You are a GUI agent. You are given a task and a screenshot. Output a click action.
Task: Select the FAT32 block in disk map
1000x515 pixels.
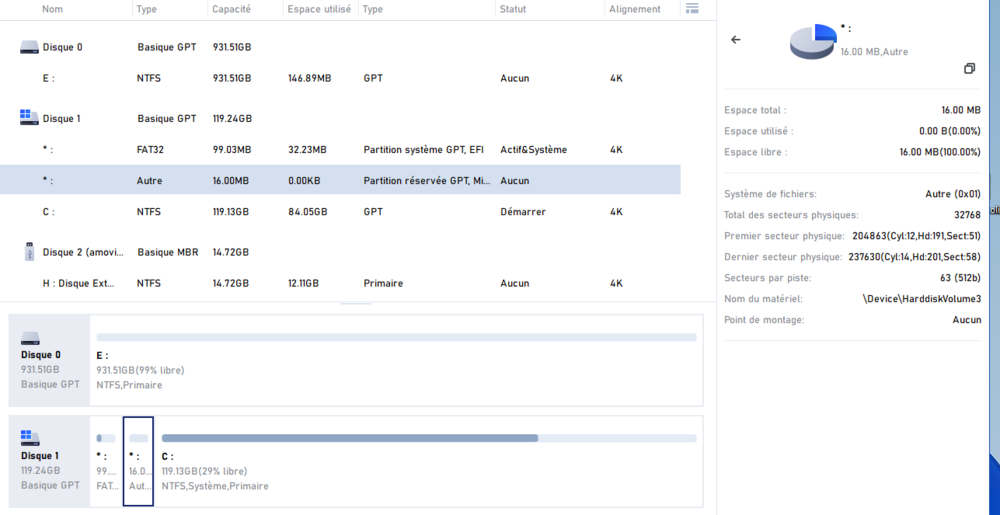pos(106,461)
